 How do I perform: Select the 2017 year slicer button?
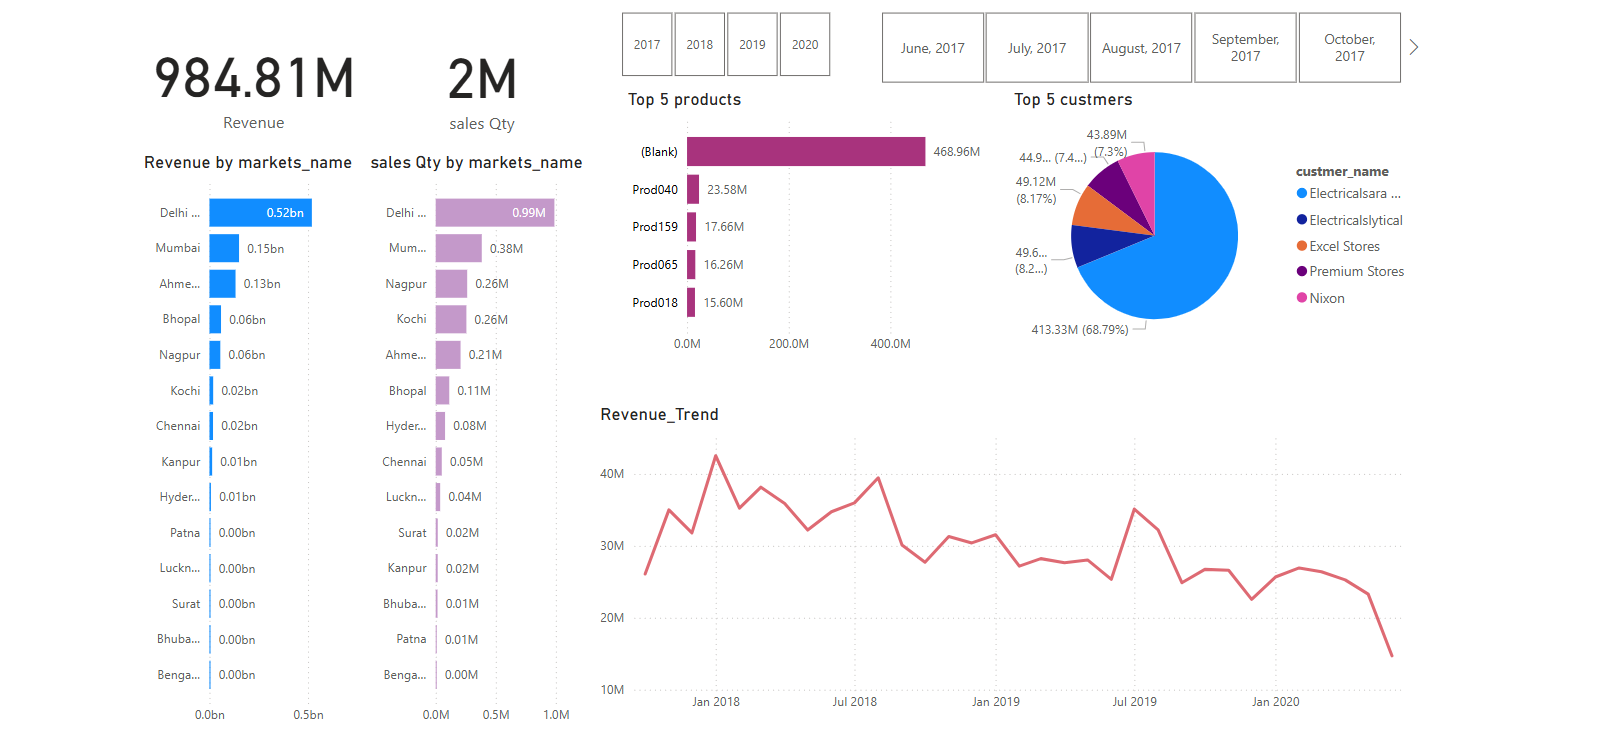[647, 44]
